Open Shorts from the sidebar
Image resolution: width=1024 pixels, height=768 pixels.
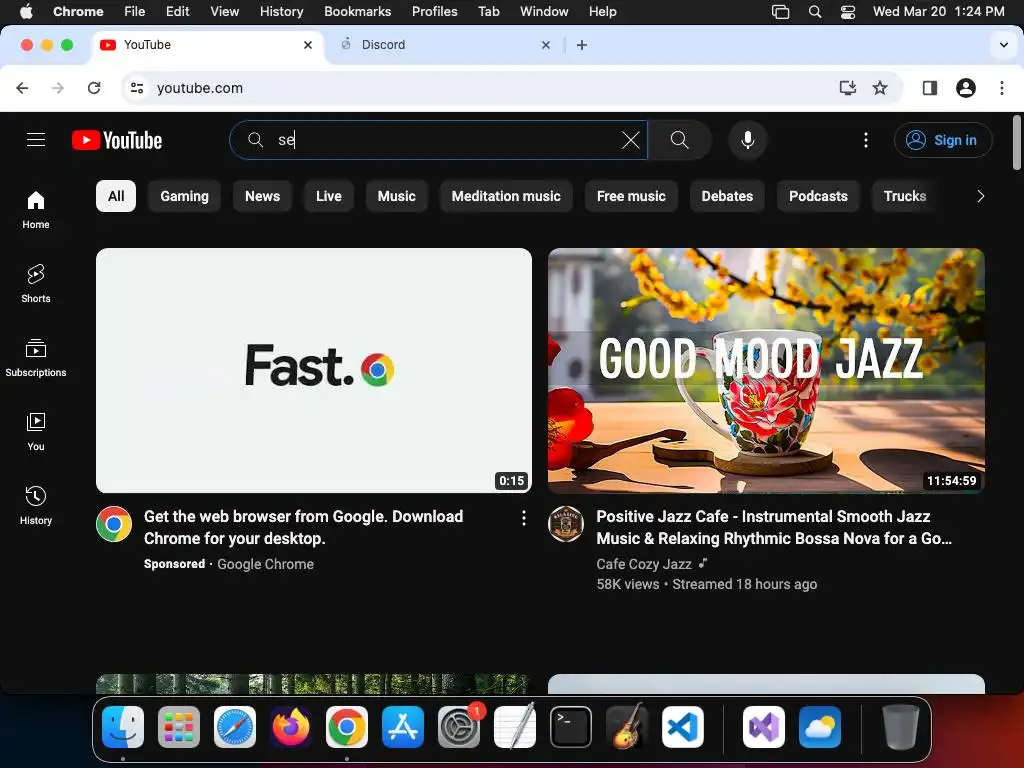(x=36, y=283)
